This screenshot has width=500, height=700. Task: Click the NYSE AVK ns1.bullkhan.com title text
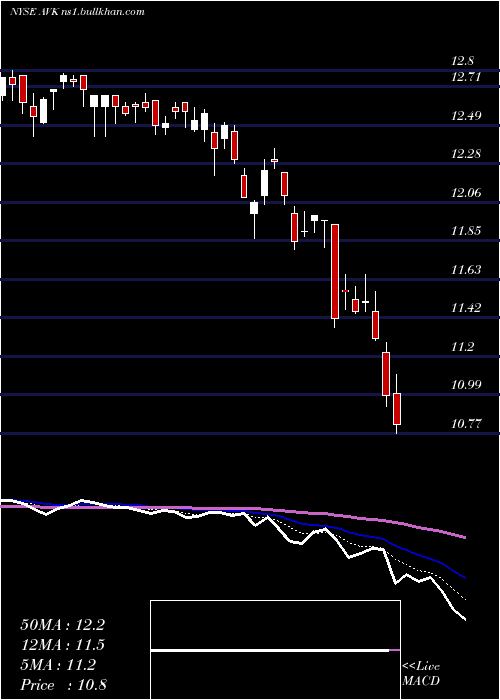click(x=77, y=12)
